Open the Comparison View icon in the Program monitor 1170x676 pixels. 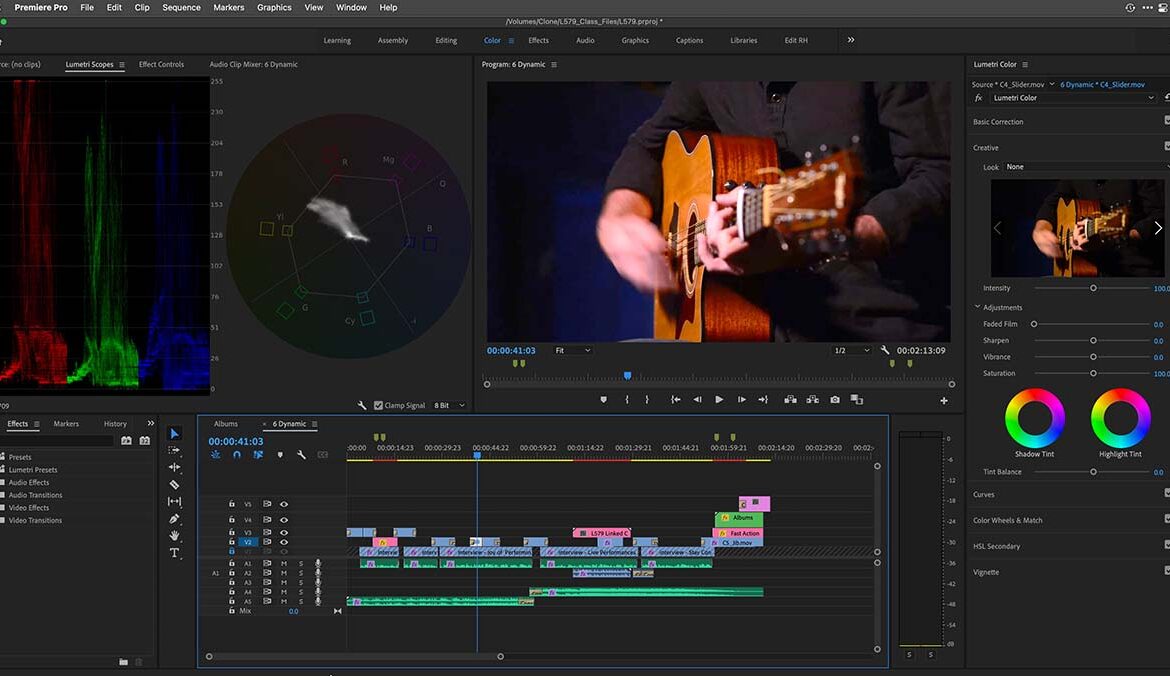click(856, 399)
